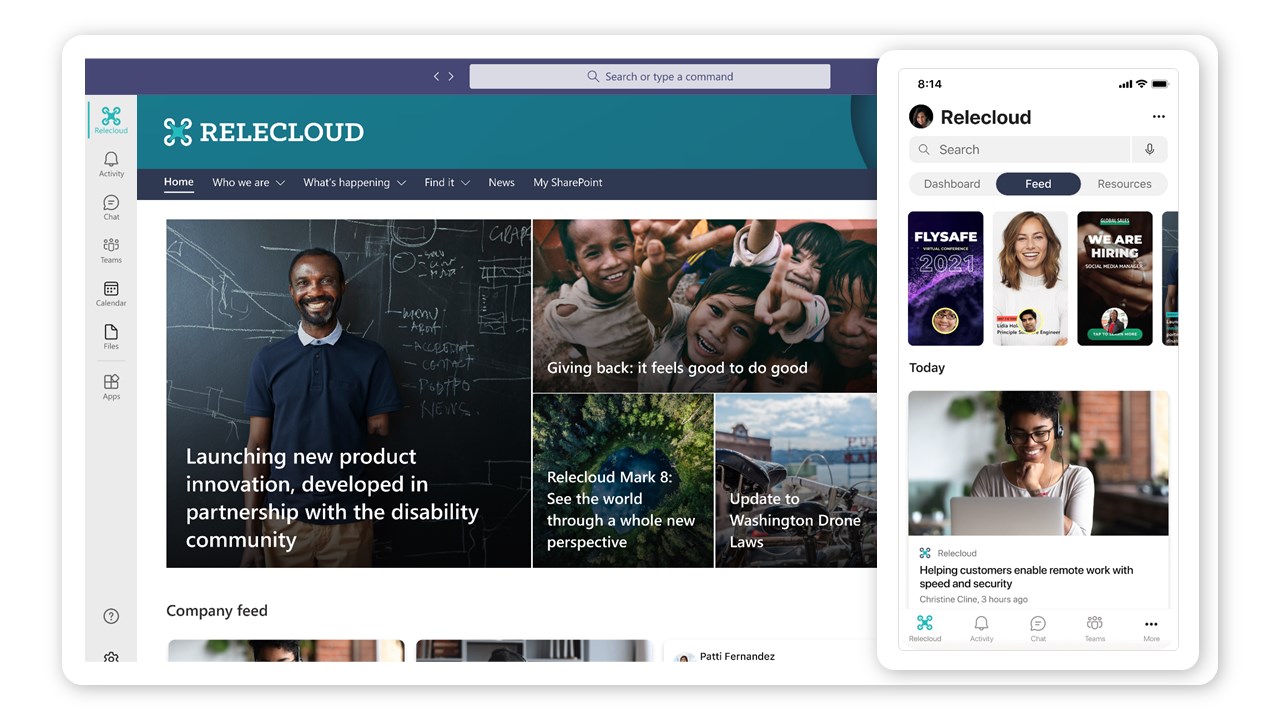Open Relecloud app in Teams sidebar
The image size is (1280, 720).
point(111,120)
